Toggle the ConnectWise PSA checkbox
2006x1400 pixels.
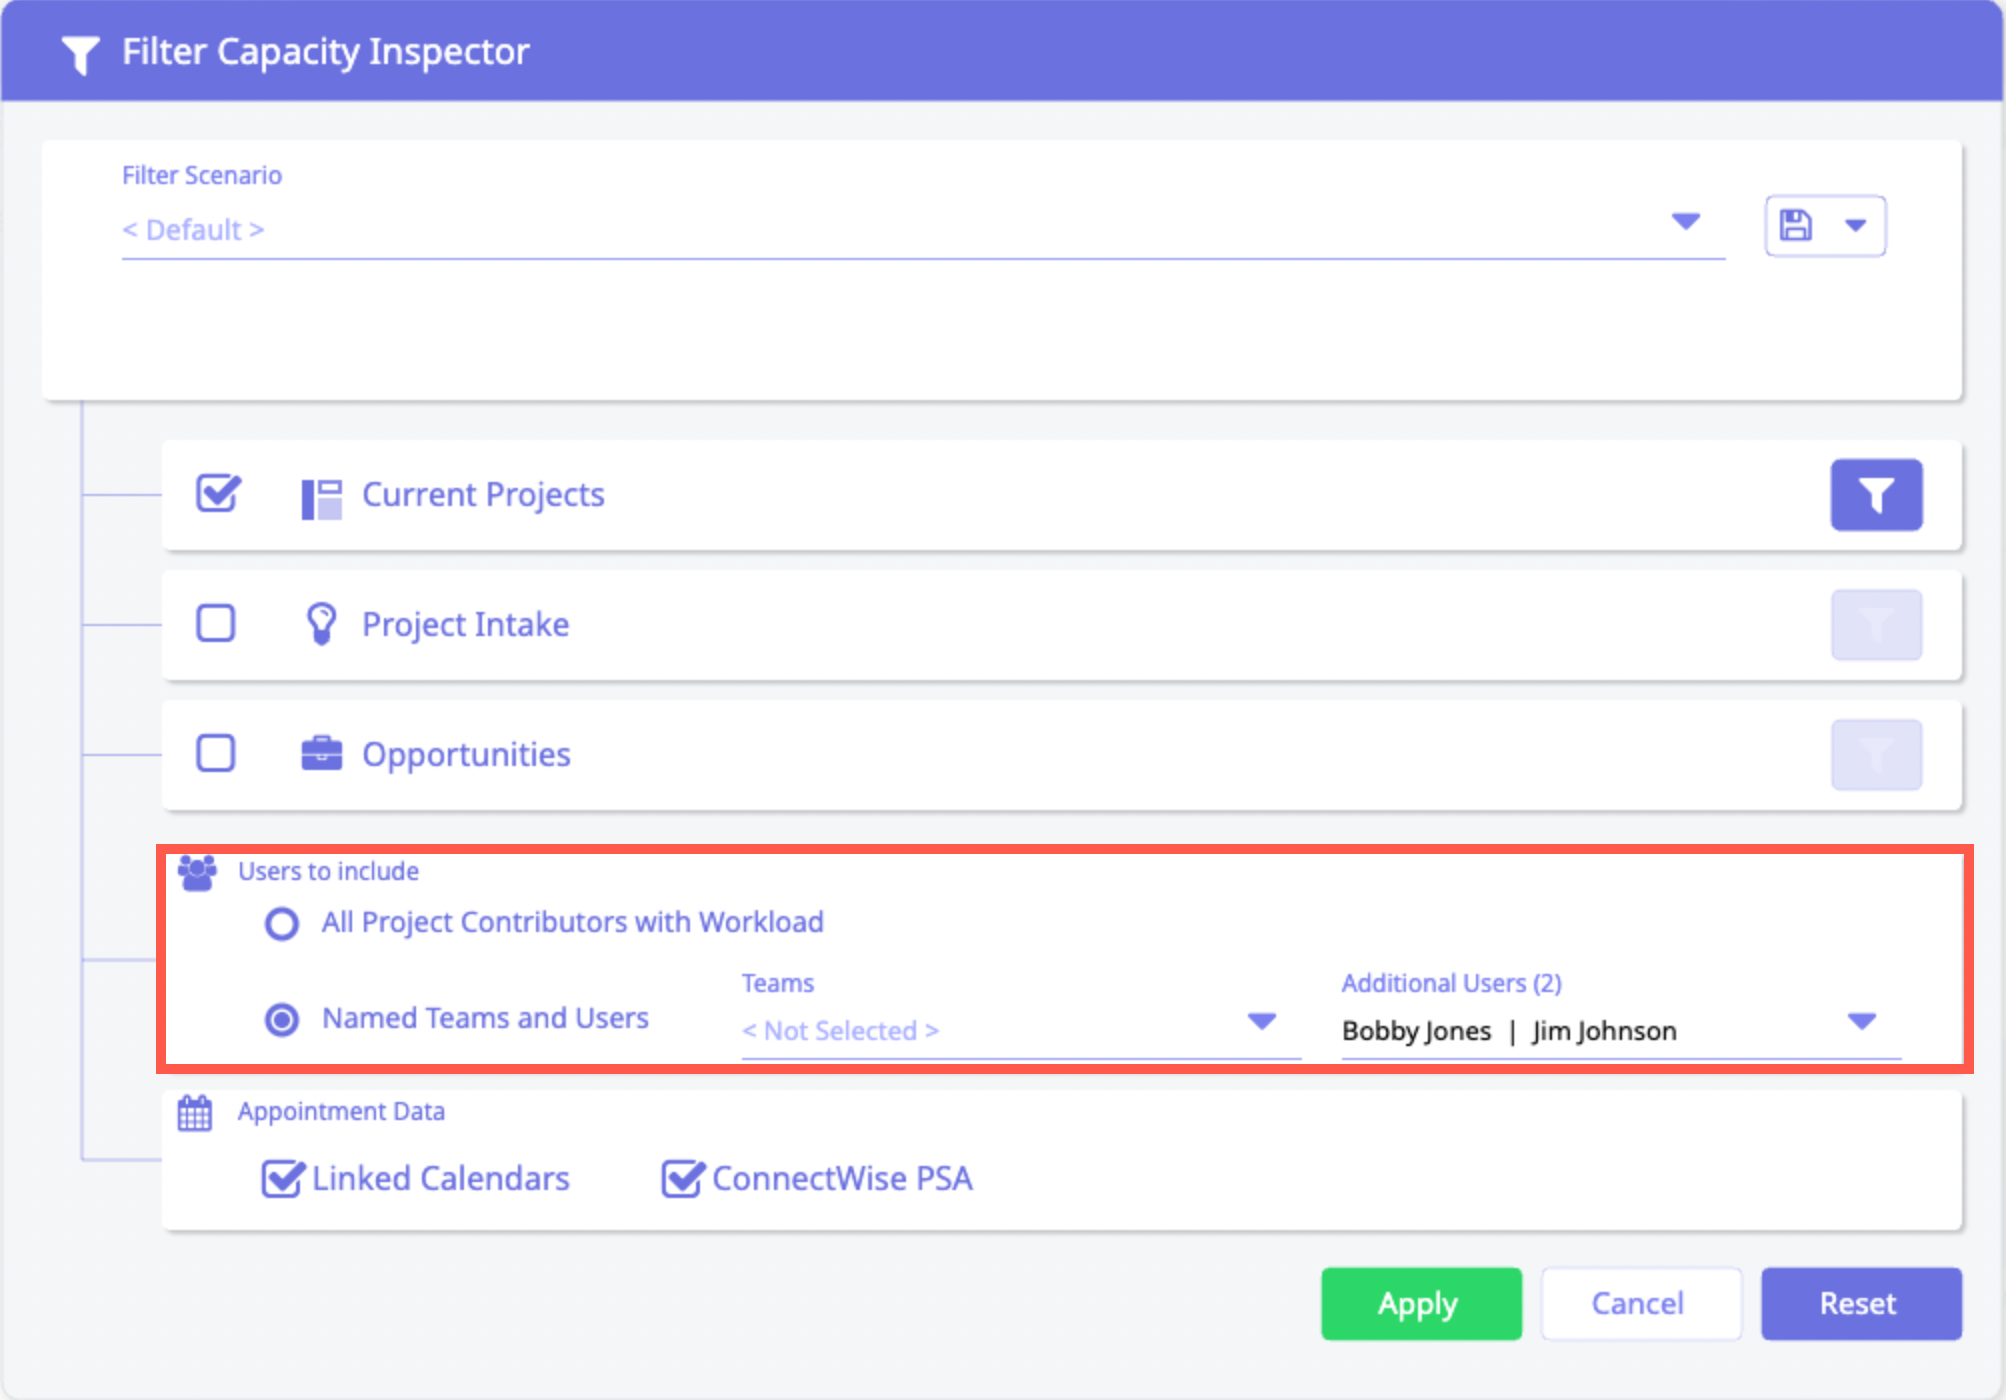pos(683,1178)
